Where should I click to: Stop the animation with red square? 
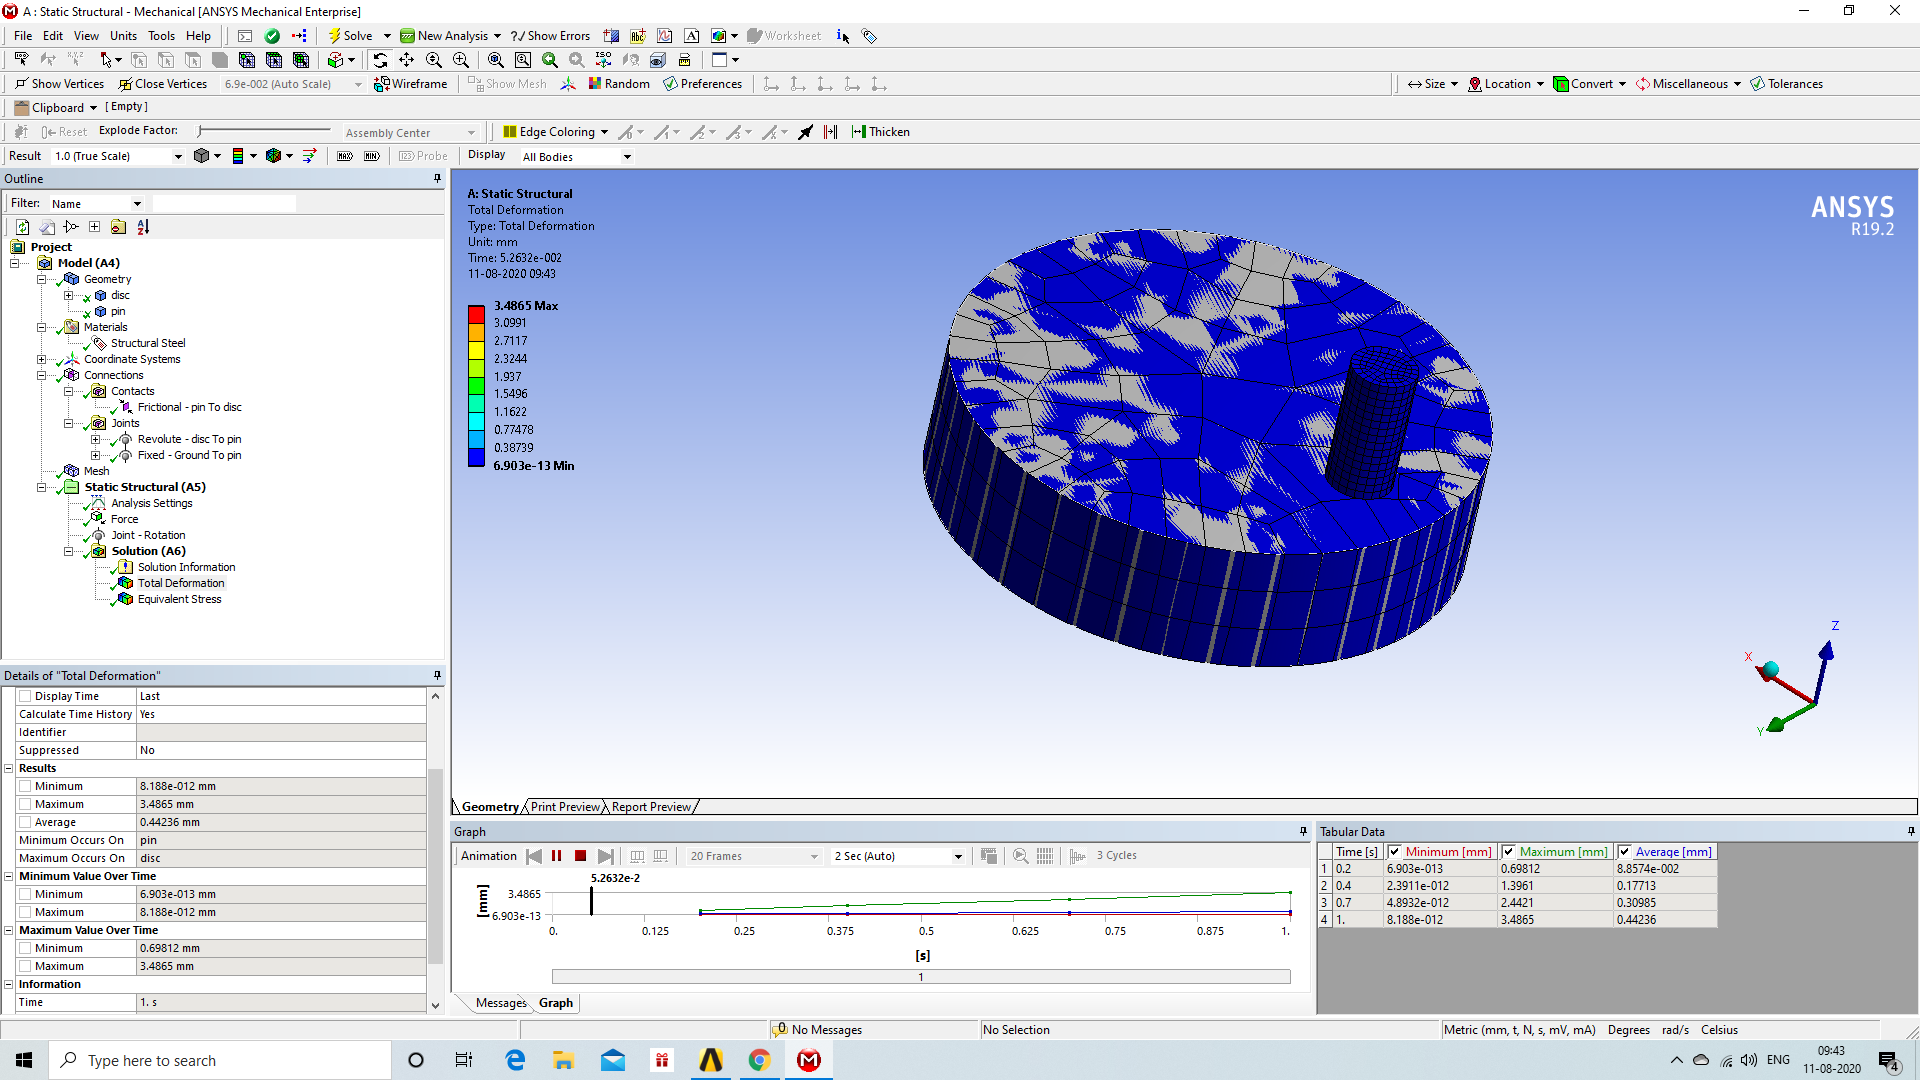coord(580,856)
